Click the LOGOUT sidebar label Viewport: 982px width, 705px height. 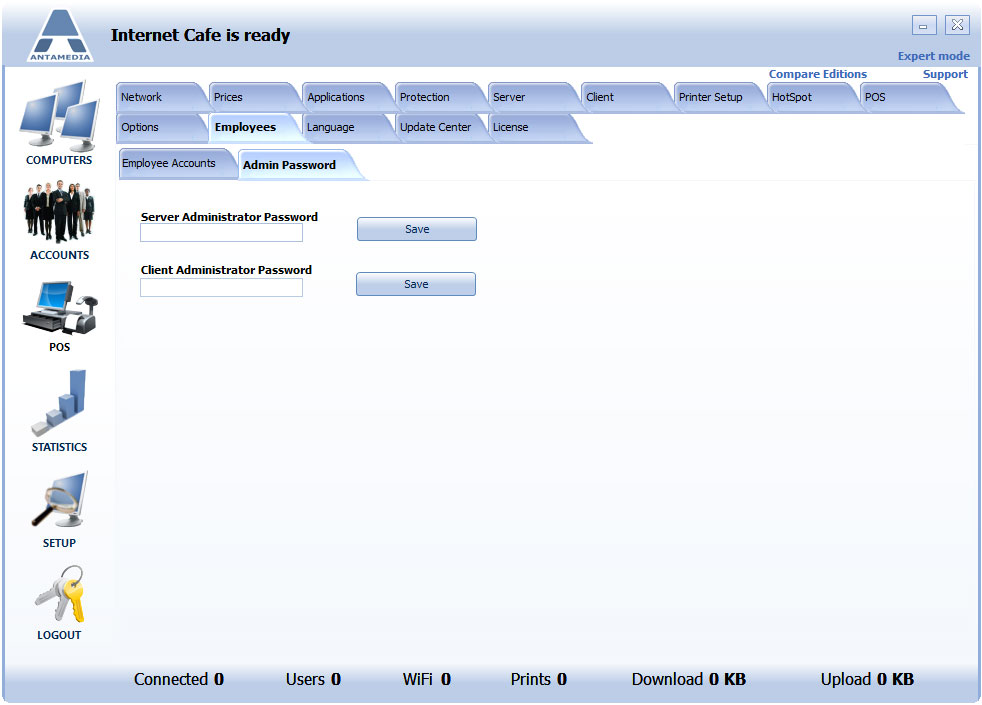59,635
